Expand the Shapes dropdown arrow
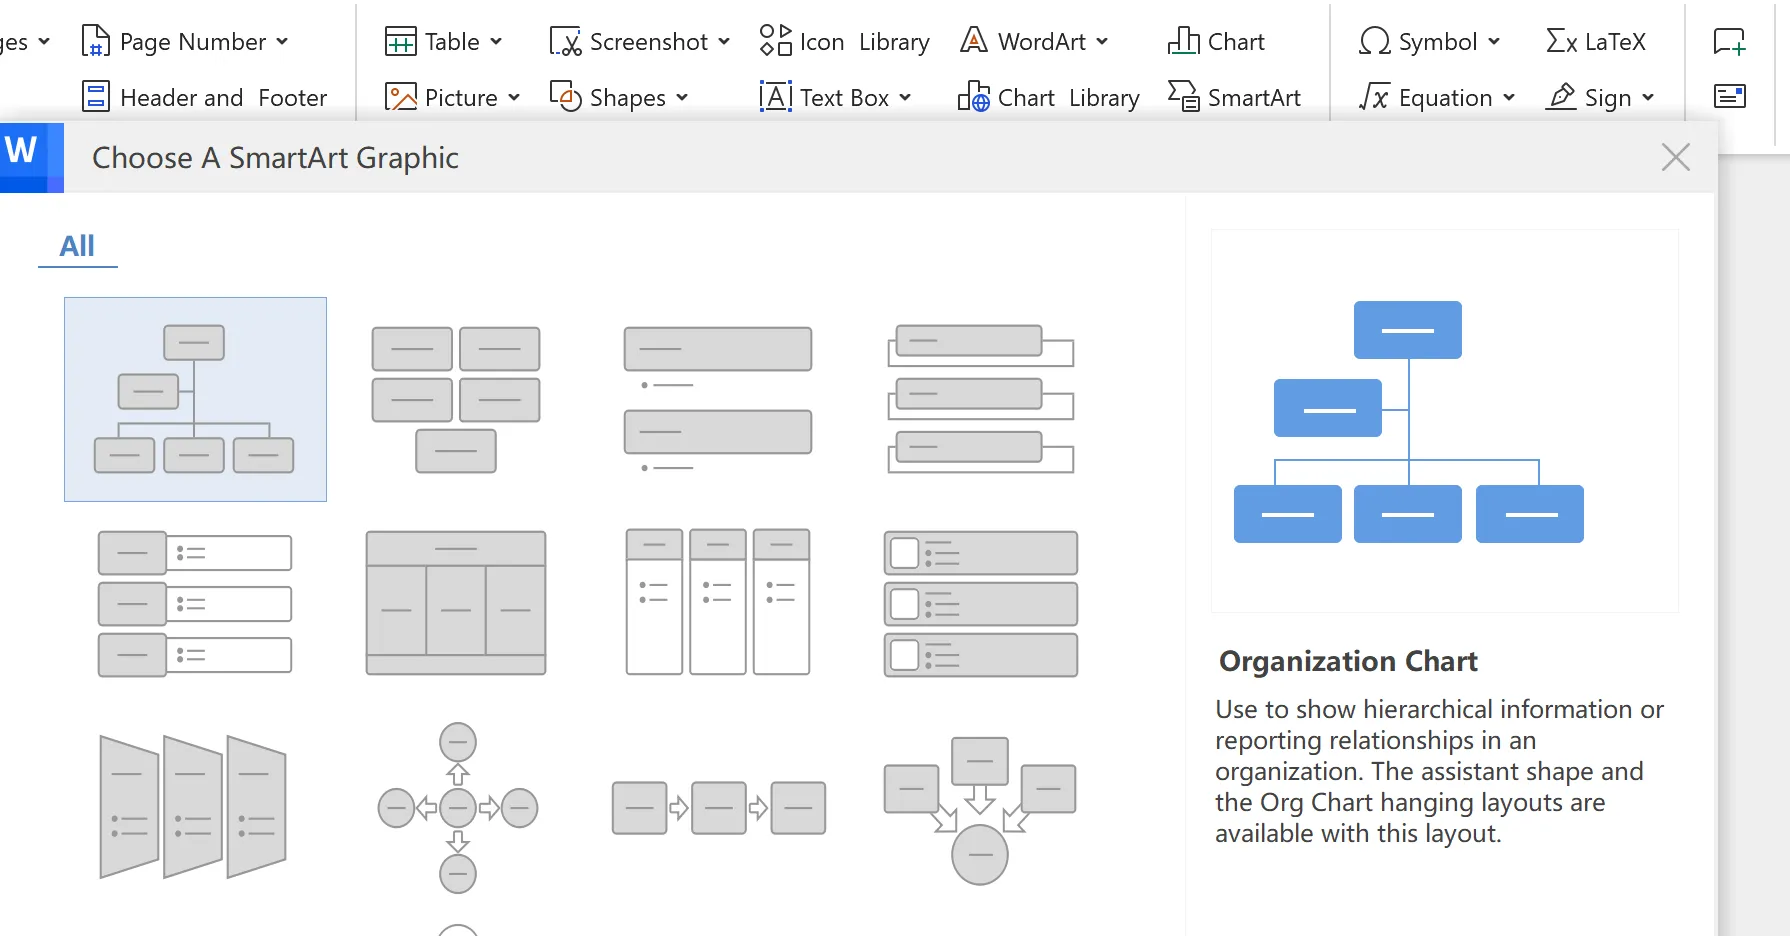1790x936 pixels. tap(682, 97)
